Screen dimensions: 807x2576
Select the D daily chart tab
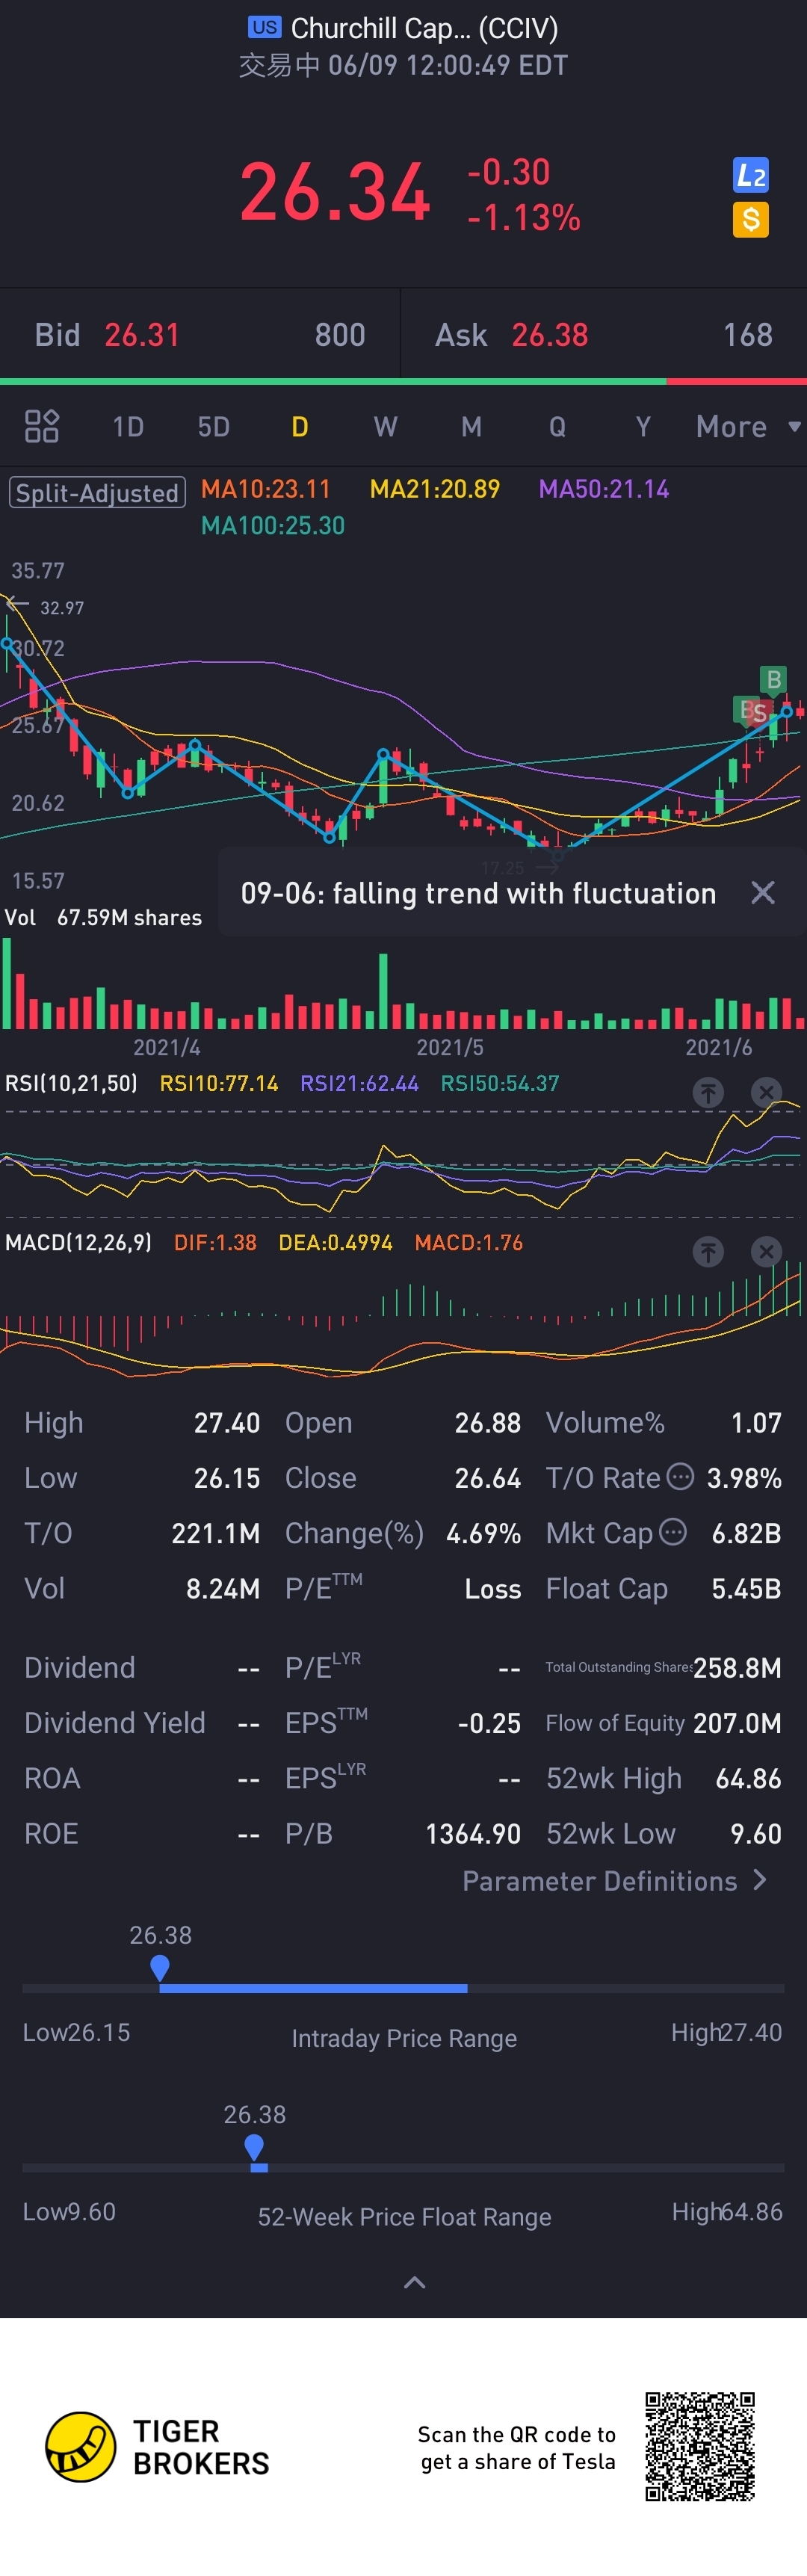pos(299,427)
